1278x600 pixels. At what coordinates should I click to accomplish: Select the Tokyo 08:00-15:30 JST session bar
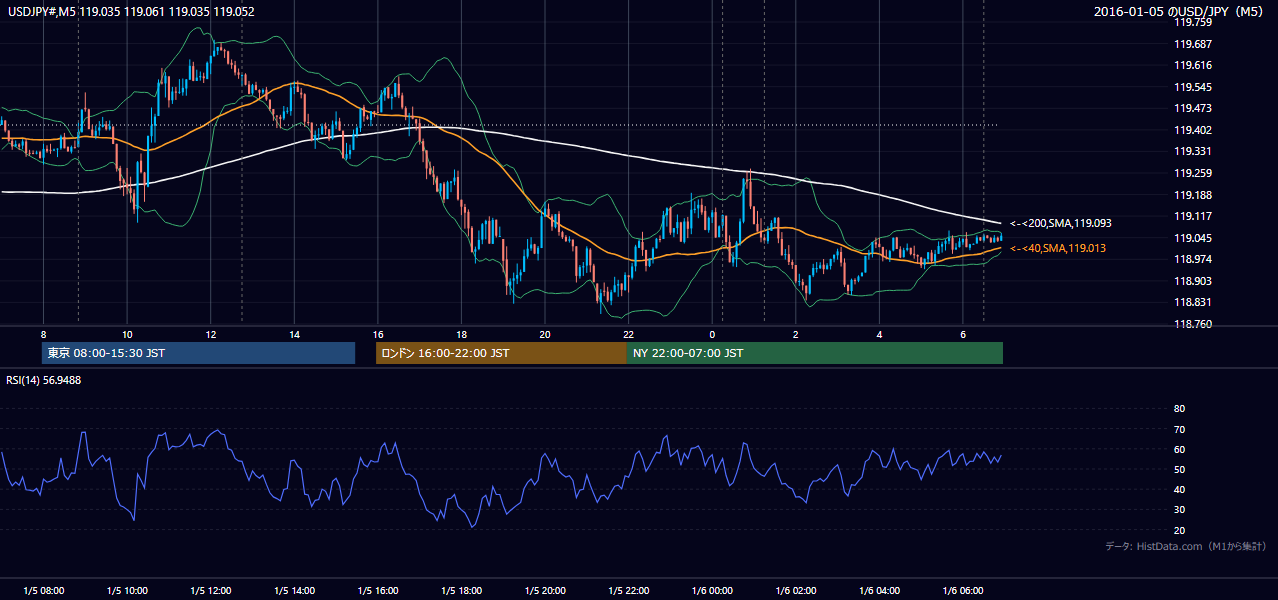pyautogui.click(x=198, y=353)
